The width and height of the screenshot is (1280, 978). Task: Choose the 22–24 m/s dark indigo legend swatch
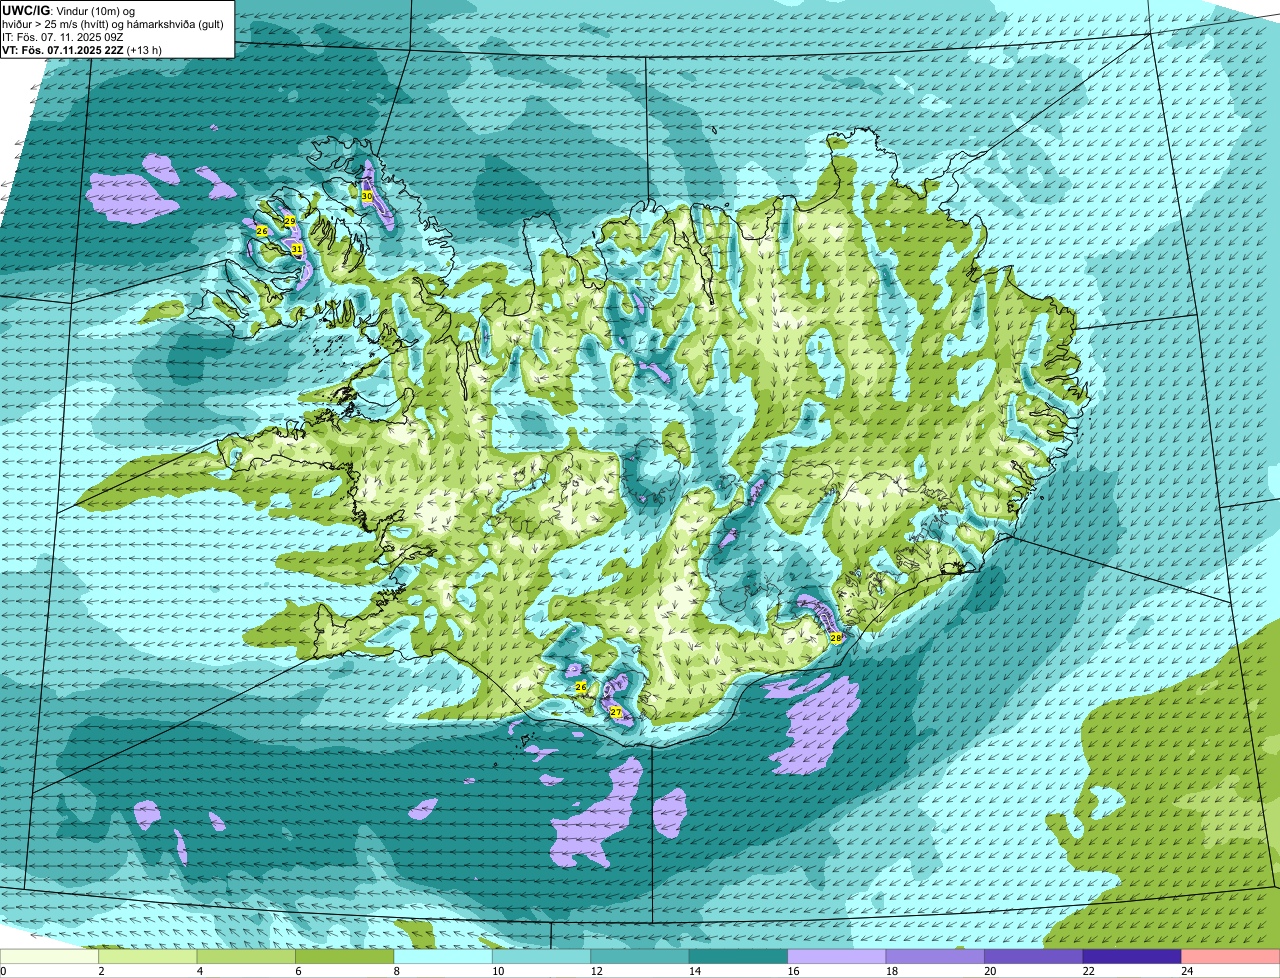point(1132,957)
